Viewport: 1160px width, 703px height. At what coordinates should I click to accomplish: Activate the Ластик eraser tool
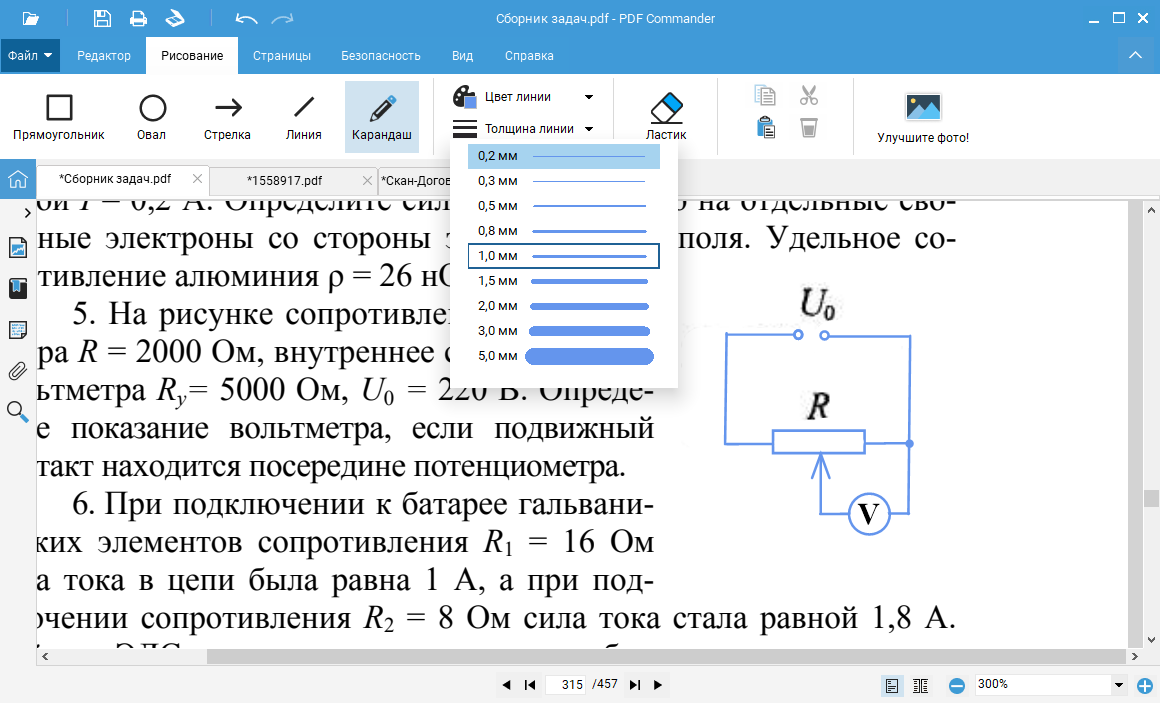[666, 117]
